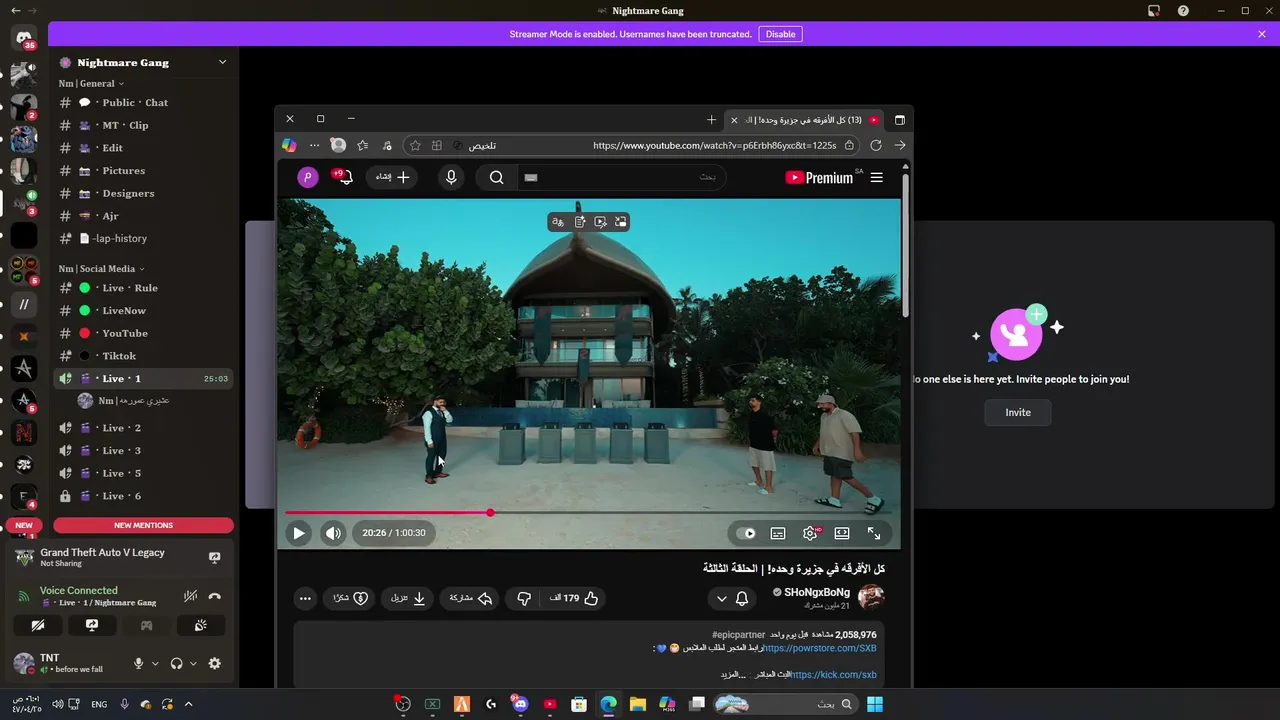Join Live · 2 voice channel
This screenshot has height=720, width=1280.
click(x=144, y=428)
